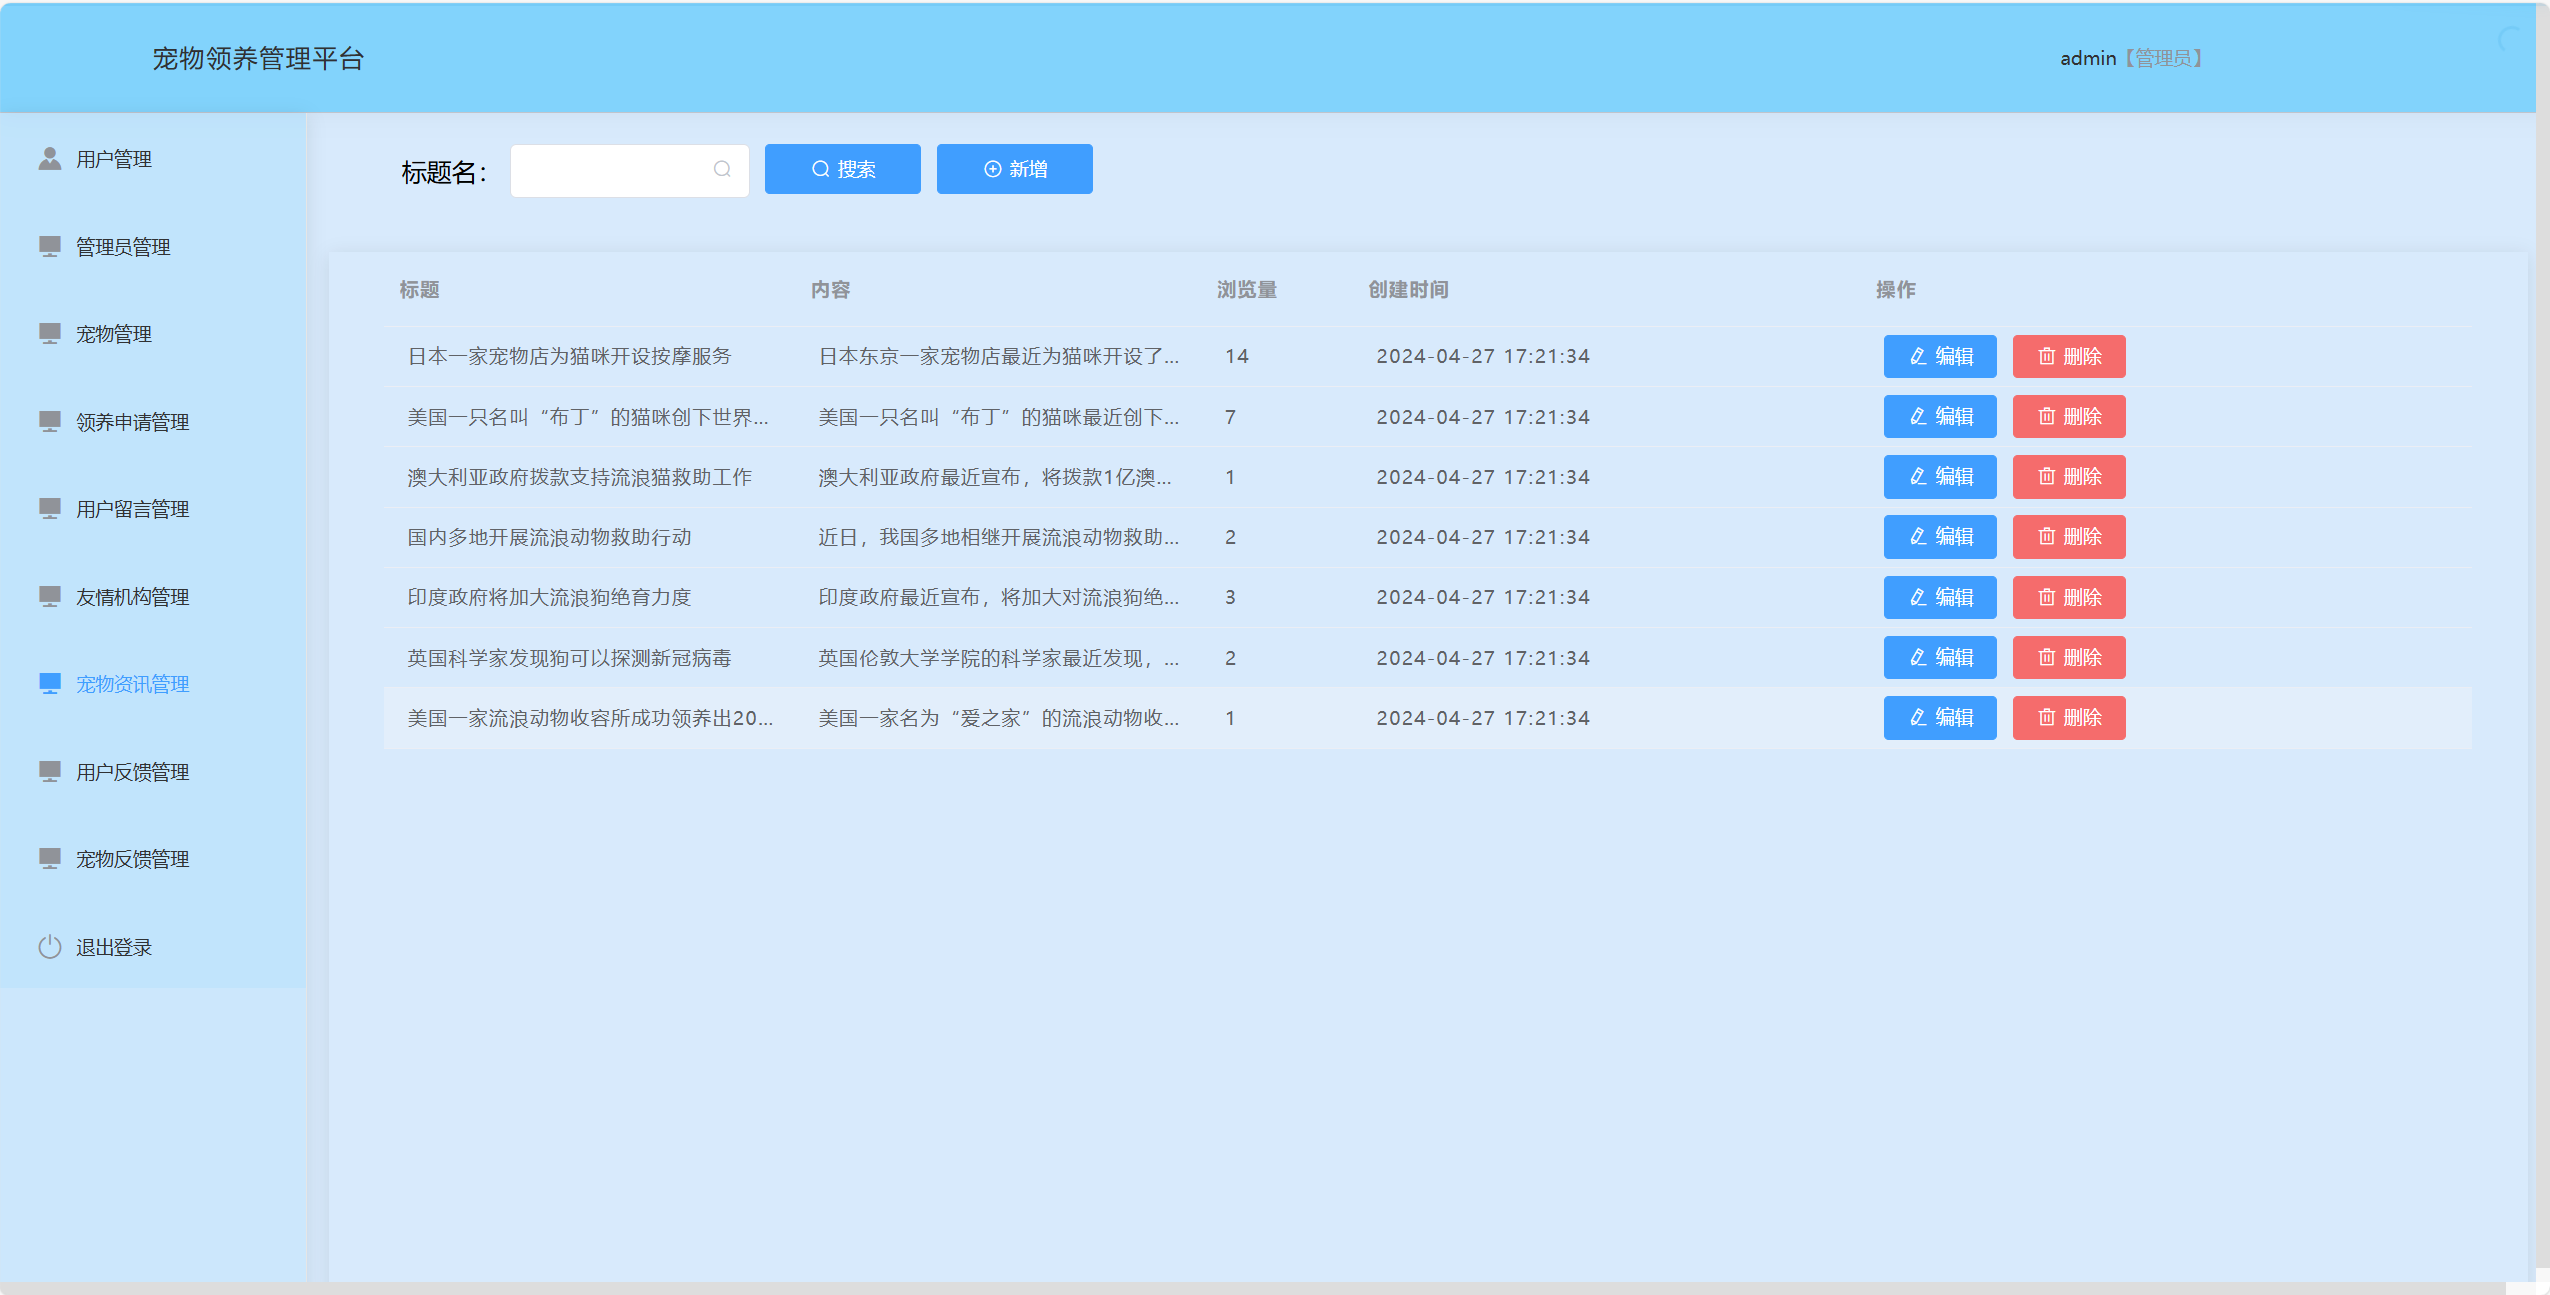This screenshot has width=2550, height=1295.
Task: Click the admin account name in the header
Action: [2088, 58]
